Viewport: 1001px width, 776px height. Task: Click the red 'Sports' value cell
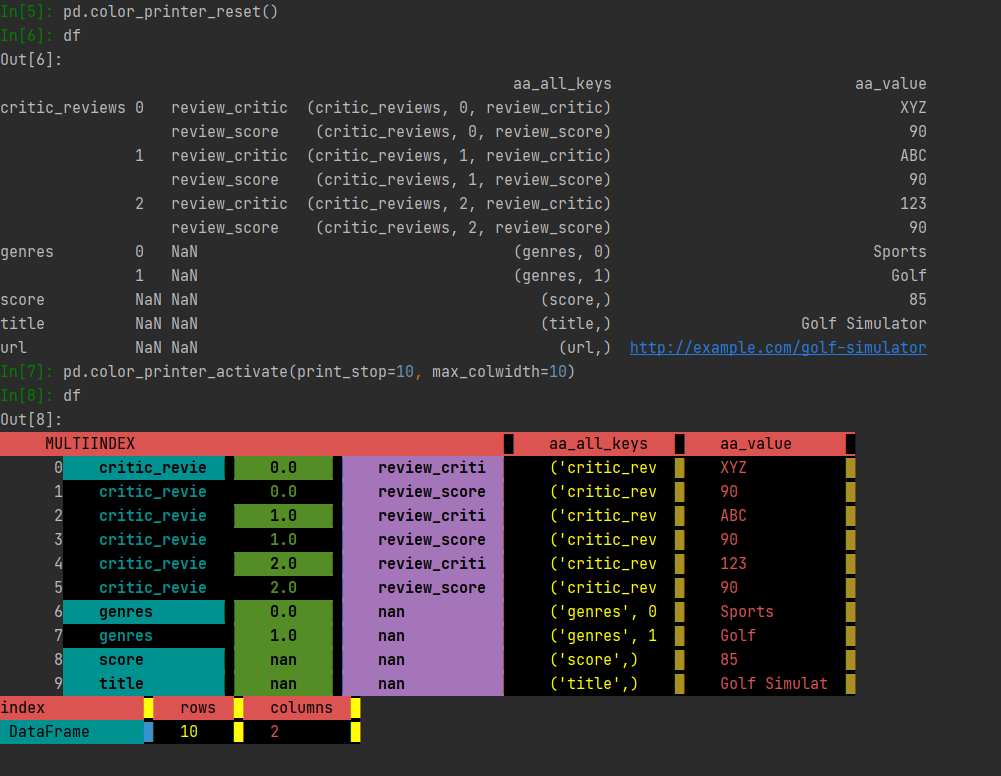tap(746, 612)
